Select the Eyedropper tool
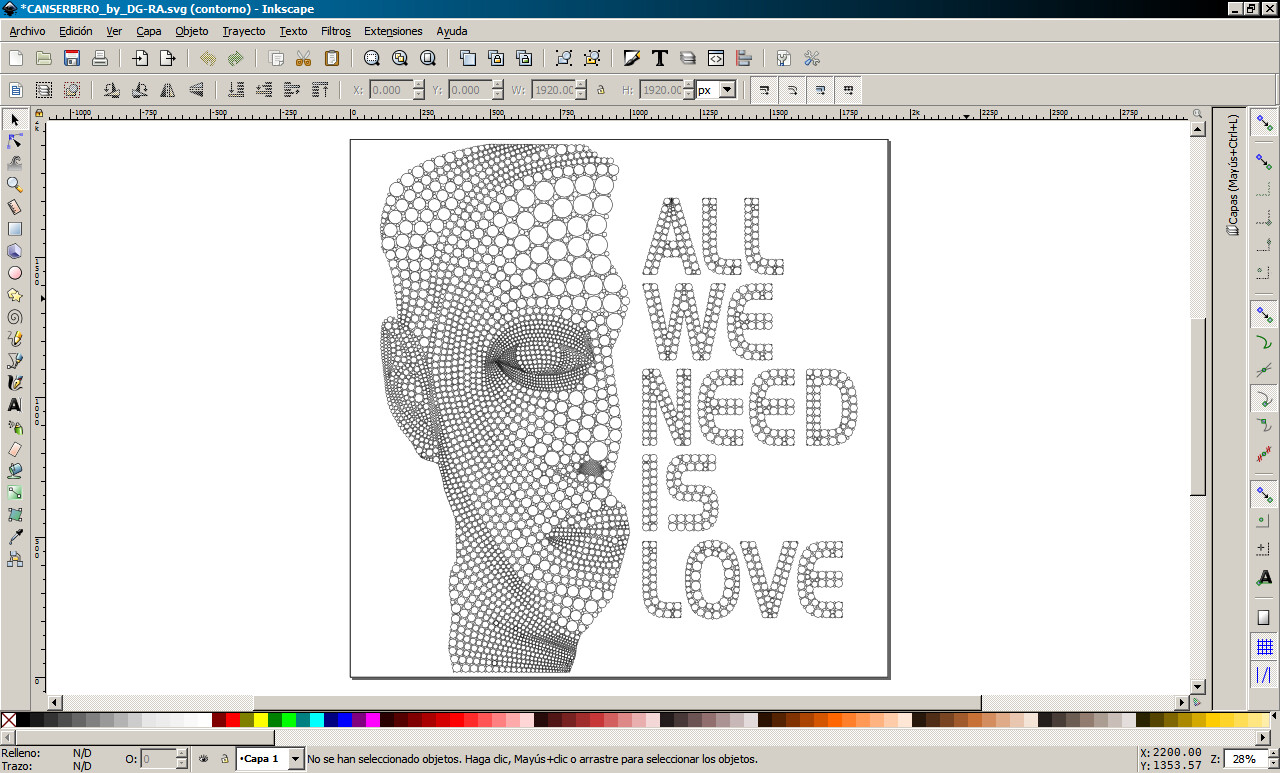1280x773 pixels. 15,536
